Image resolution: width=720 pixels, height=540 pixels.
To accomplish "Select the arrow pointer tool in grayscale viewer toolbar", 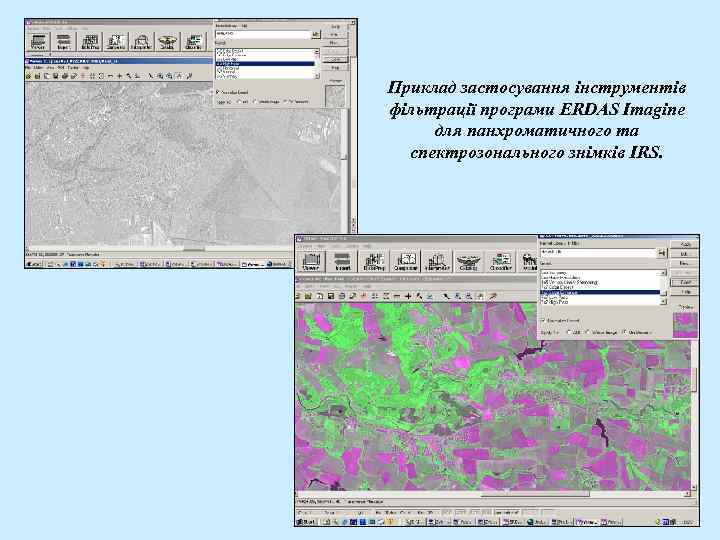I will tap(151, 76).
